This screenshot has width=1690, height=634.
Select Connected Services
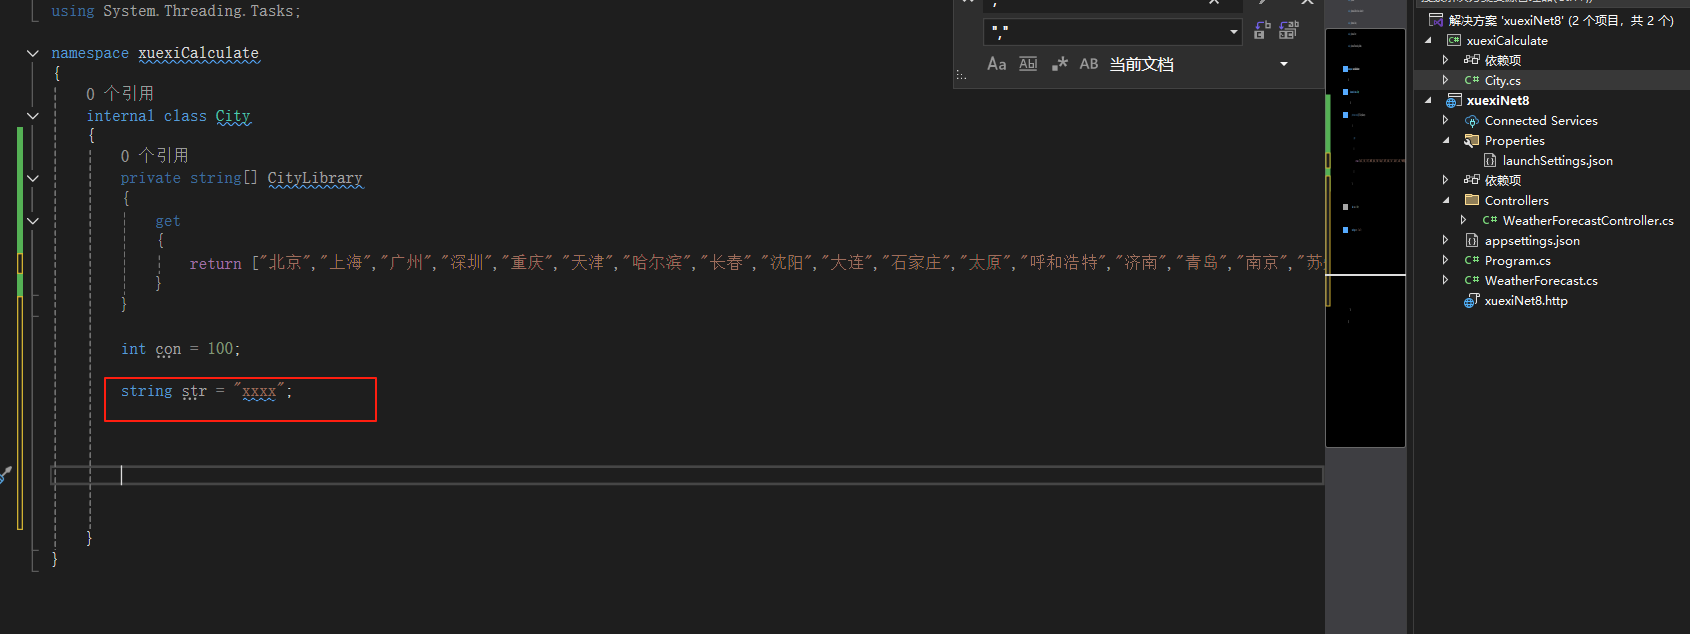coord(1541,120)
